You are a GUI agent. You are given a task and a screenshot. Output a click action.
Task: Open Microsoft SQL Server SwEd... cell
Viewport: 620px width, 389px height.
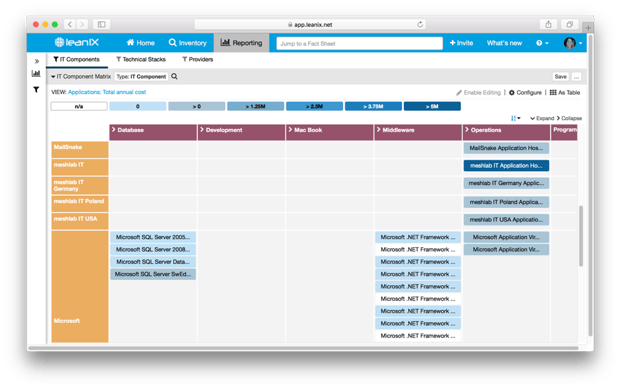pos(153,274)
